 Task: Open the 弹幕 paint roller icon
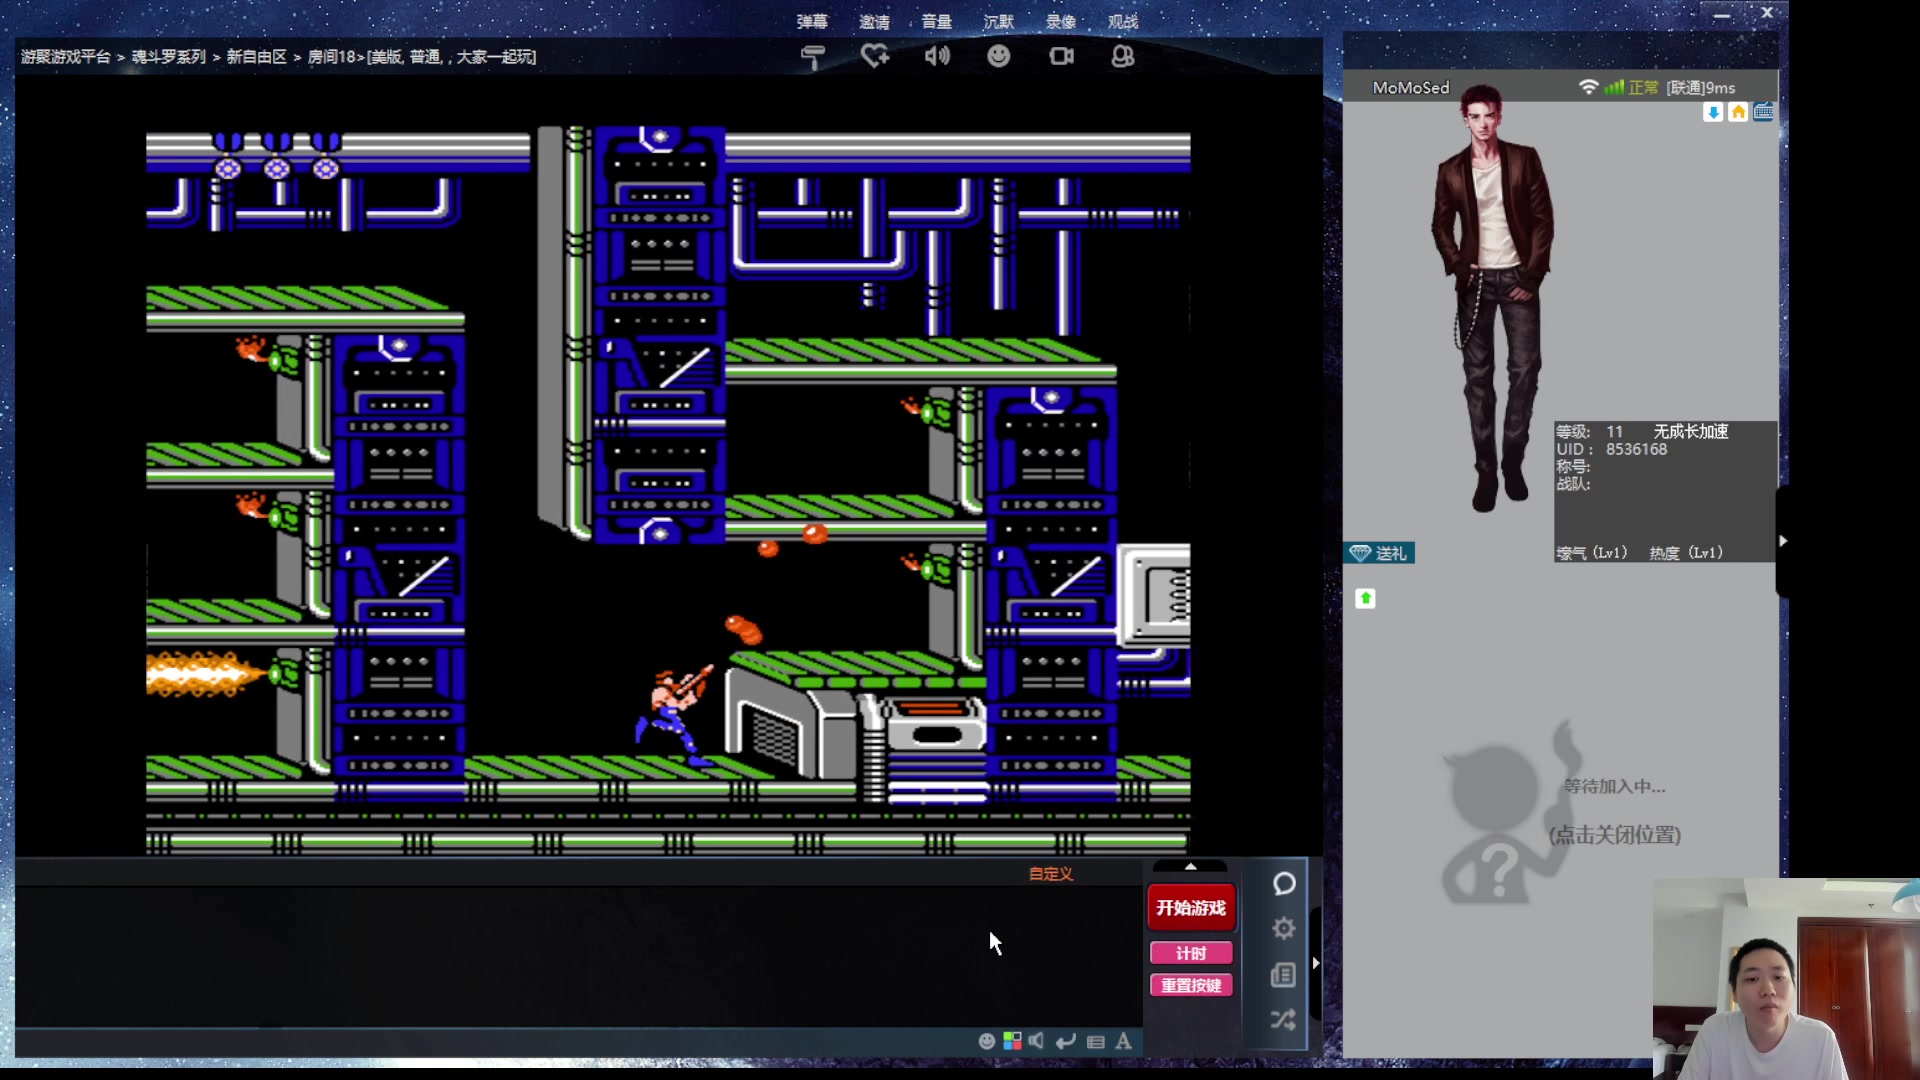click(813, 57)
